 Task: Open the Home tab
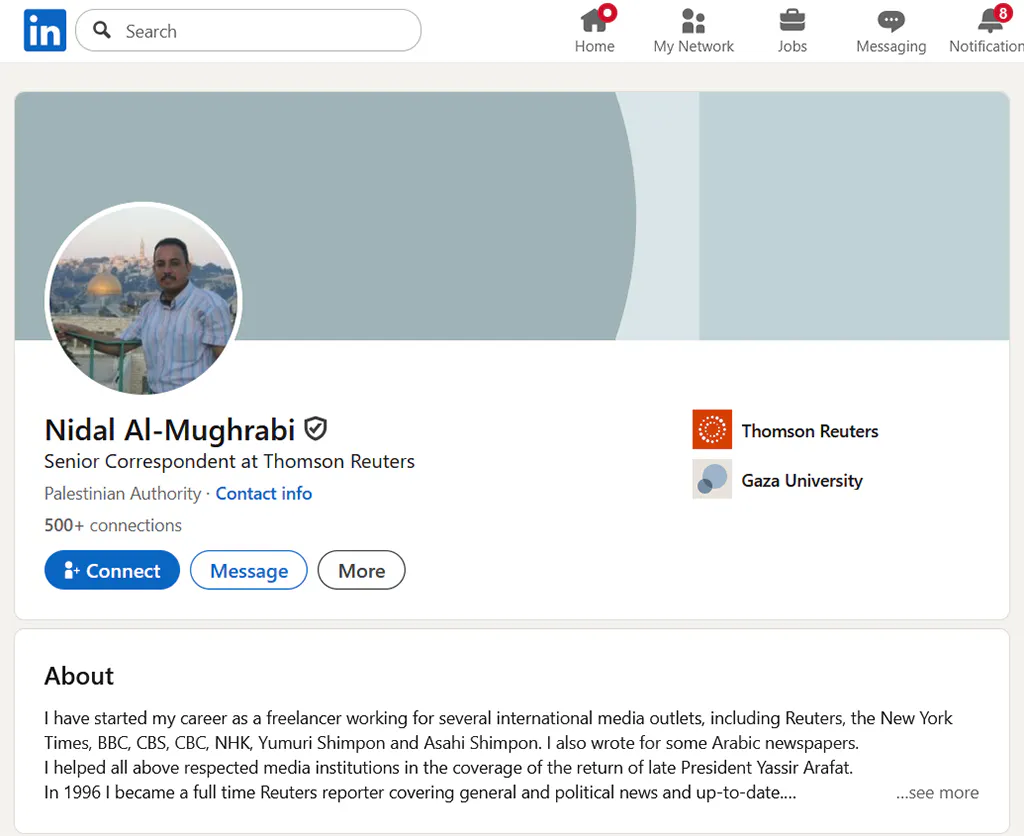coord(594,30)
